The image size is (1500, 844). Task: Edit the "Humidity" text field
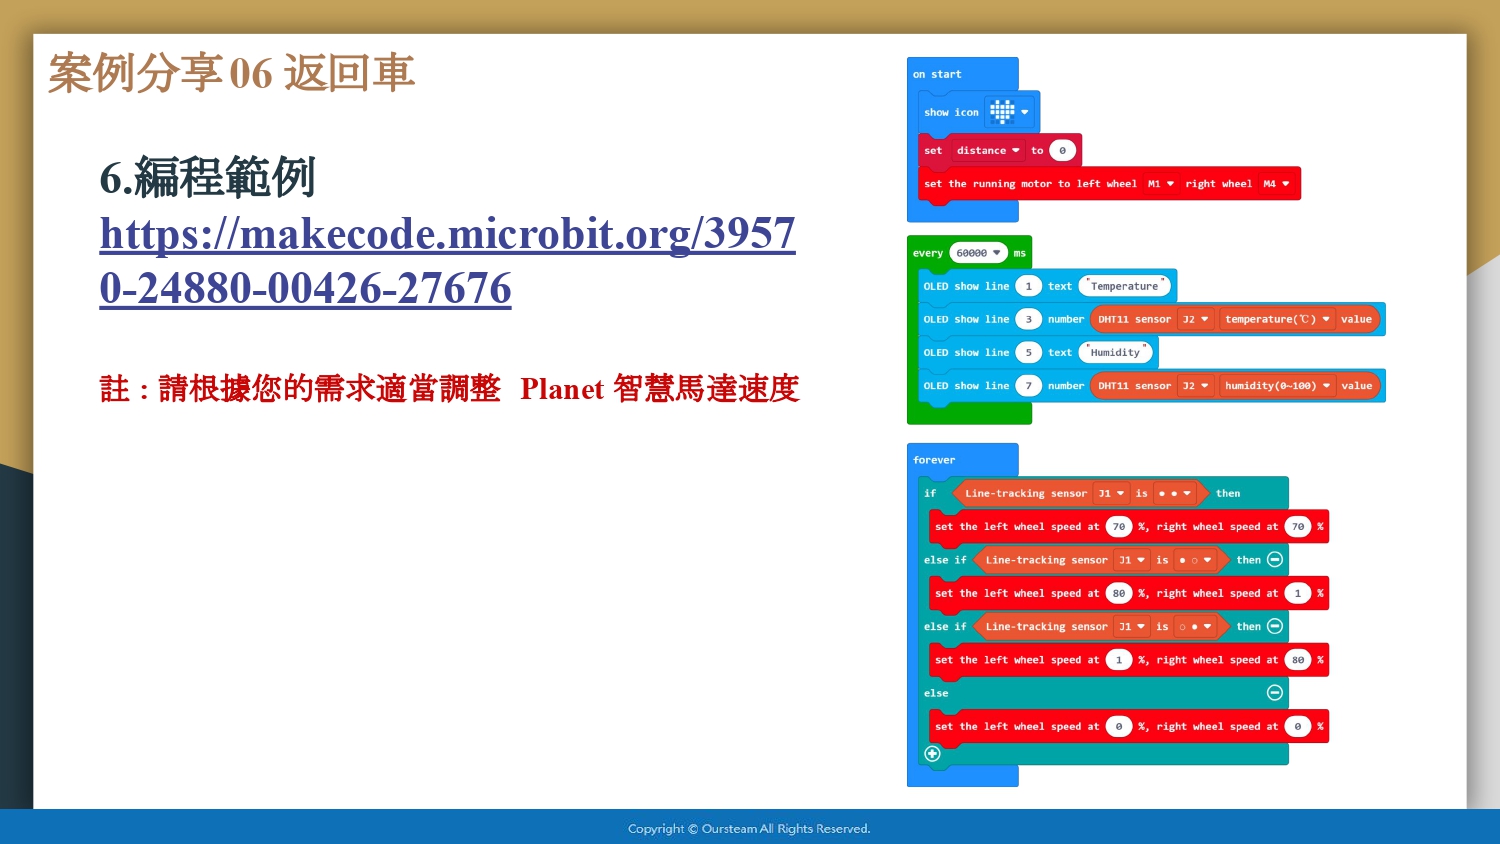point(1115,352)
